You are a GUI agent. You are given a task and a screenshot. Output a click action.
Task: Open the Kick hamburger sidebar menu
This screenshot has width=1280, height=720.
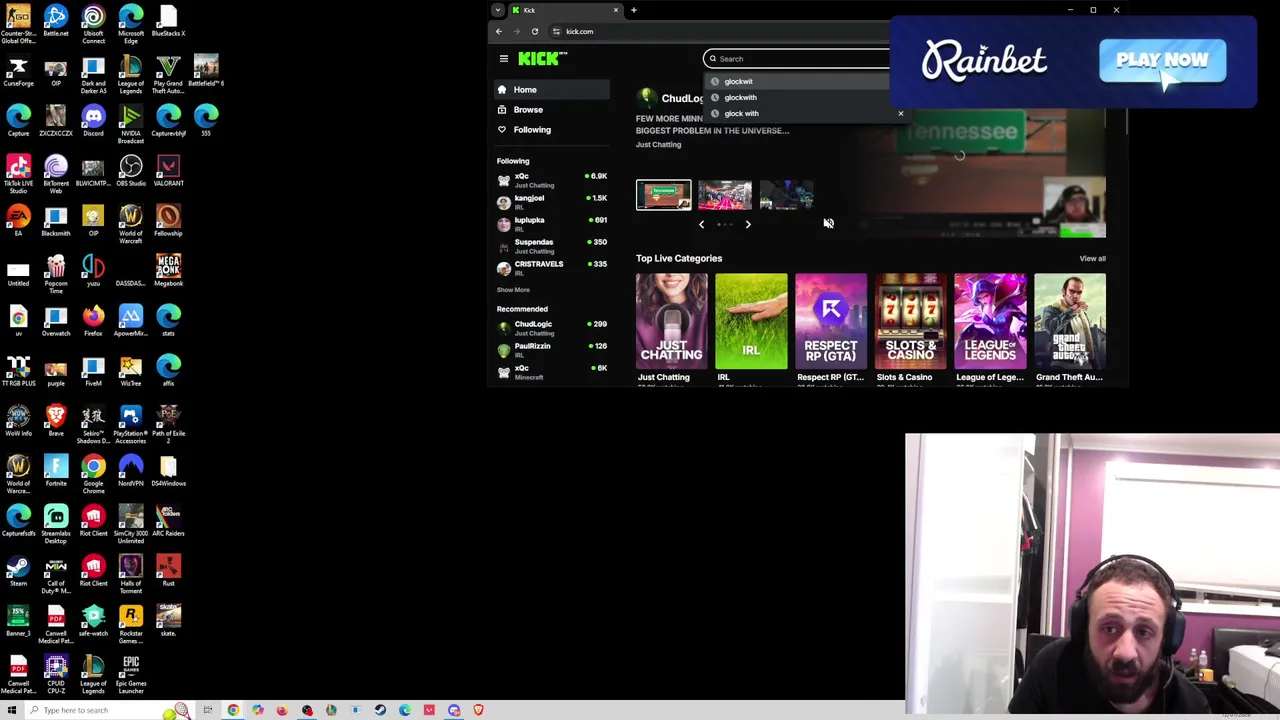point(504,59)
